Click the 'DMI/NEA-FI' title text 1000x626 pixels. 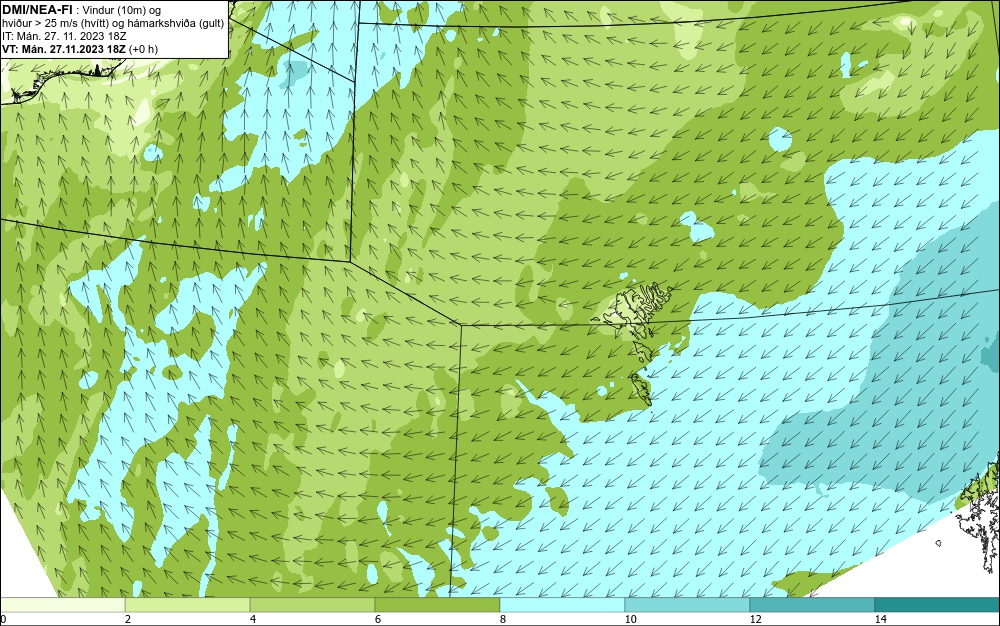tap(36, 10)
